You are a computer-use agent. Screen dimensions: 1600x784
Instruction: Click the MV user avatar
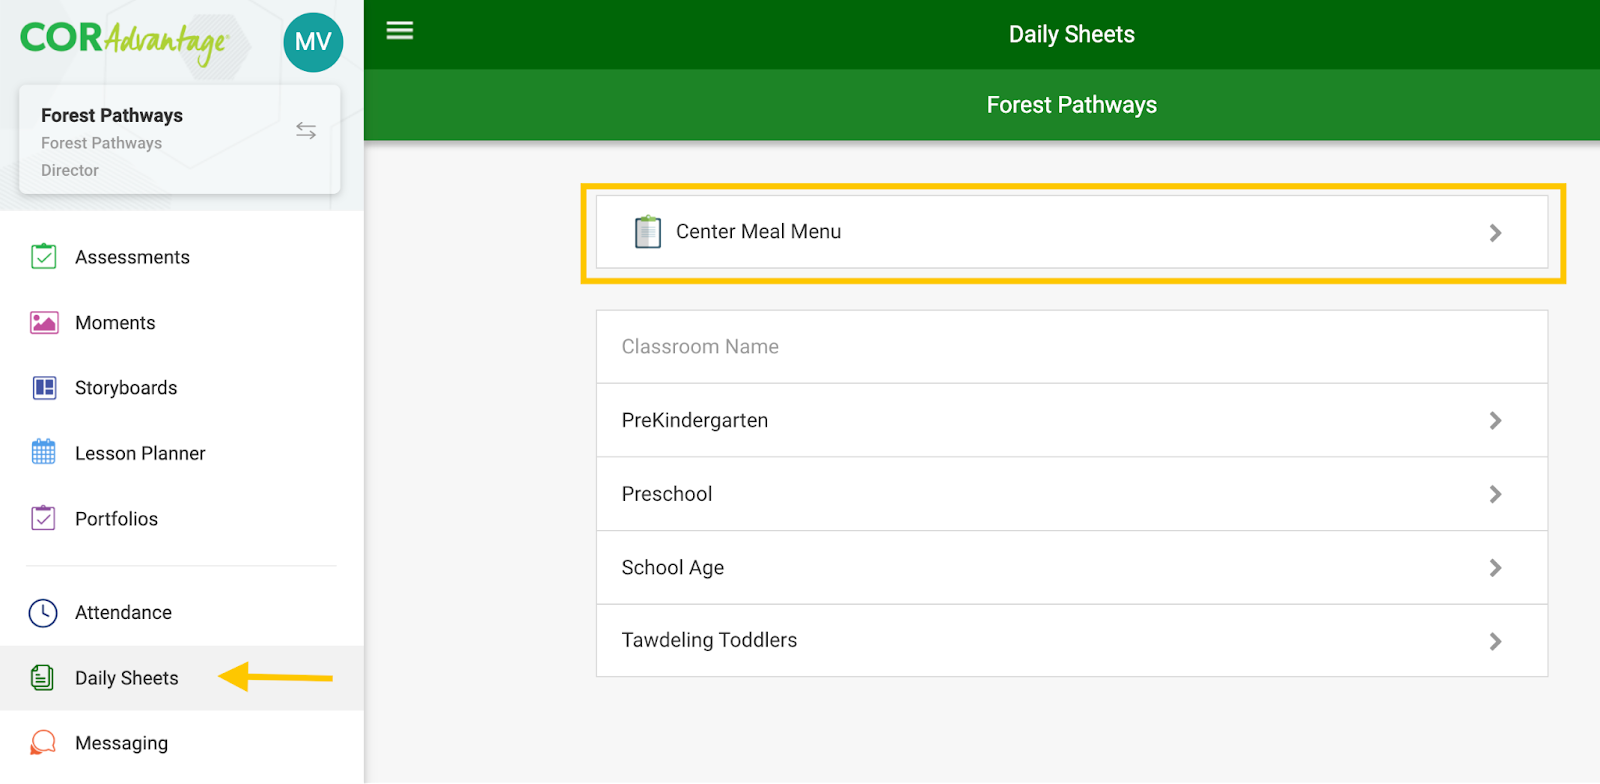(313, 42)
